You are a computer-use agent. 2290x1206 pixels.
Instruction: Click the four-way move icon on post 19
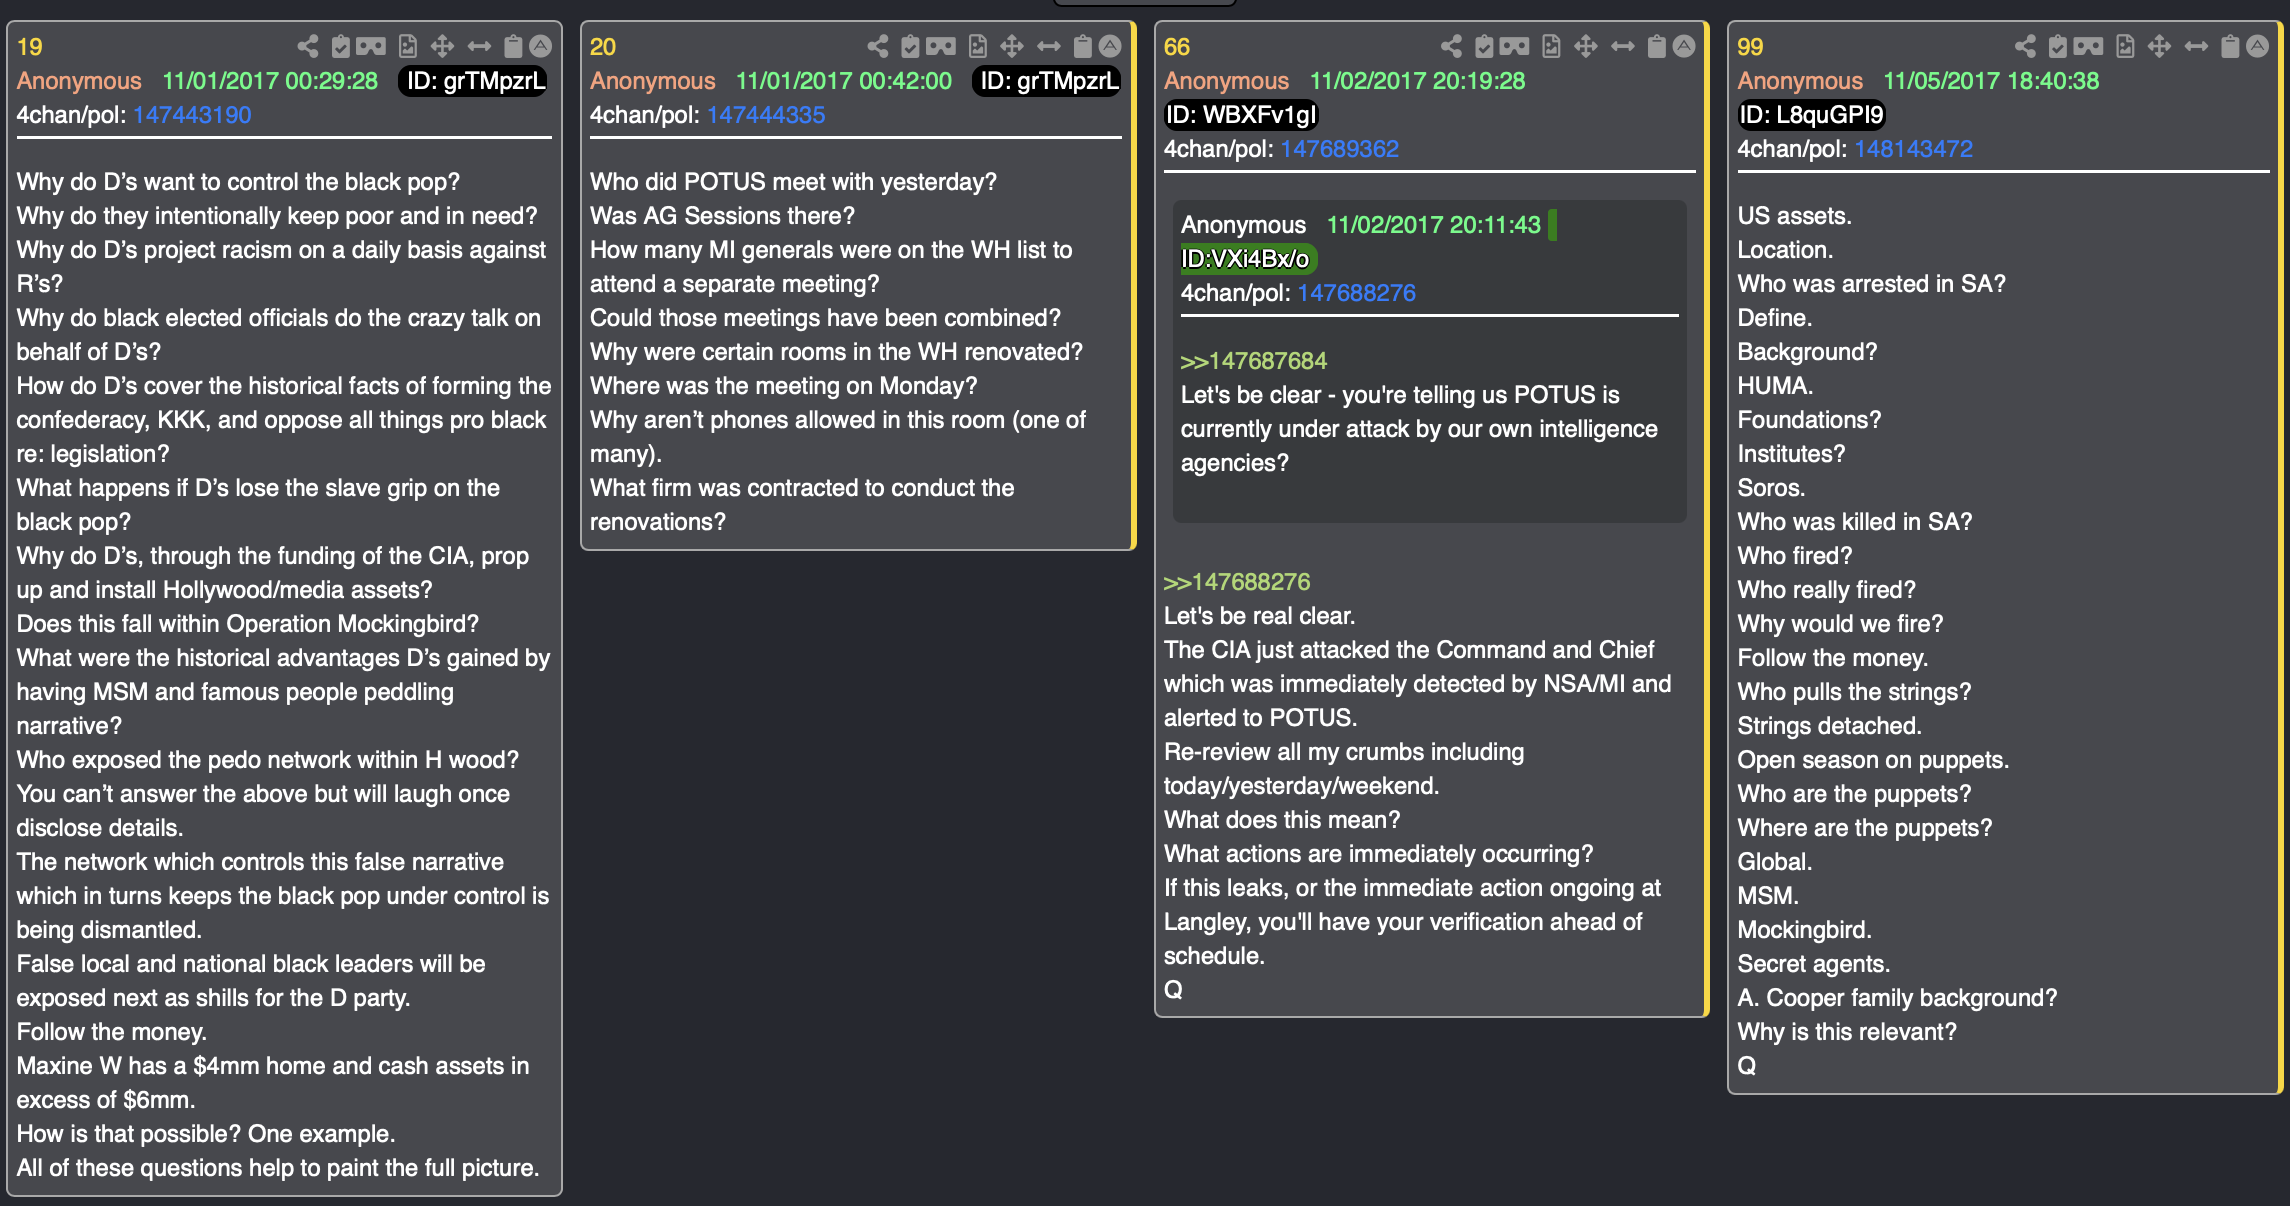(442, 46)
